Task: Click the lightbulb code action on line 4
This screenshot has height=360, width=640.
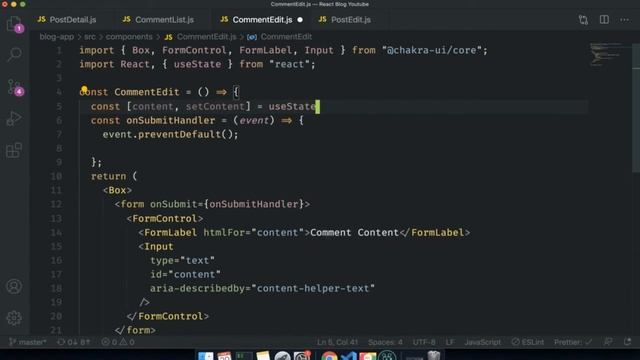Action: 84,89
